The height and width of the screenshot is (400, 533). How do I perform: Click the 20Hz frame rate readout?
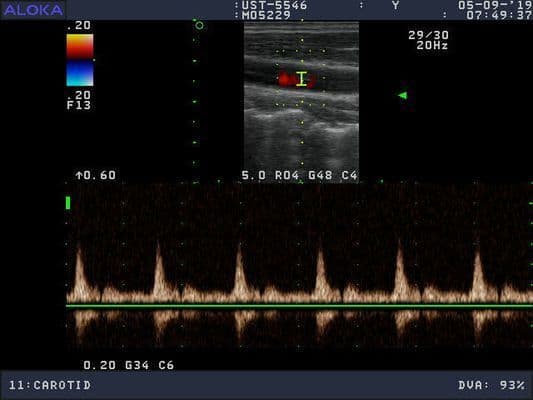point(432,45)
